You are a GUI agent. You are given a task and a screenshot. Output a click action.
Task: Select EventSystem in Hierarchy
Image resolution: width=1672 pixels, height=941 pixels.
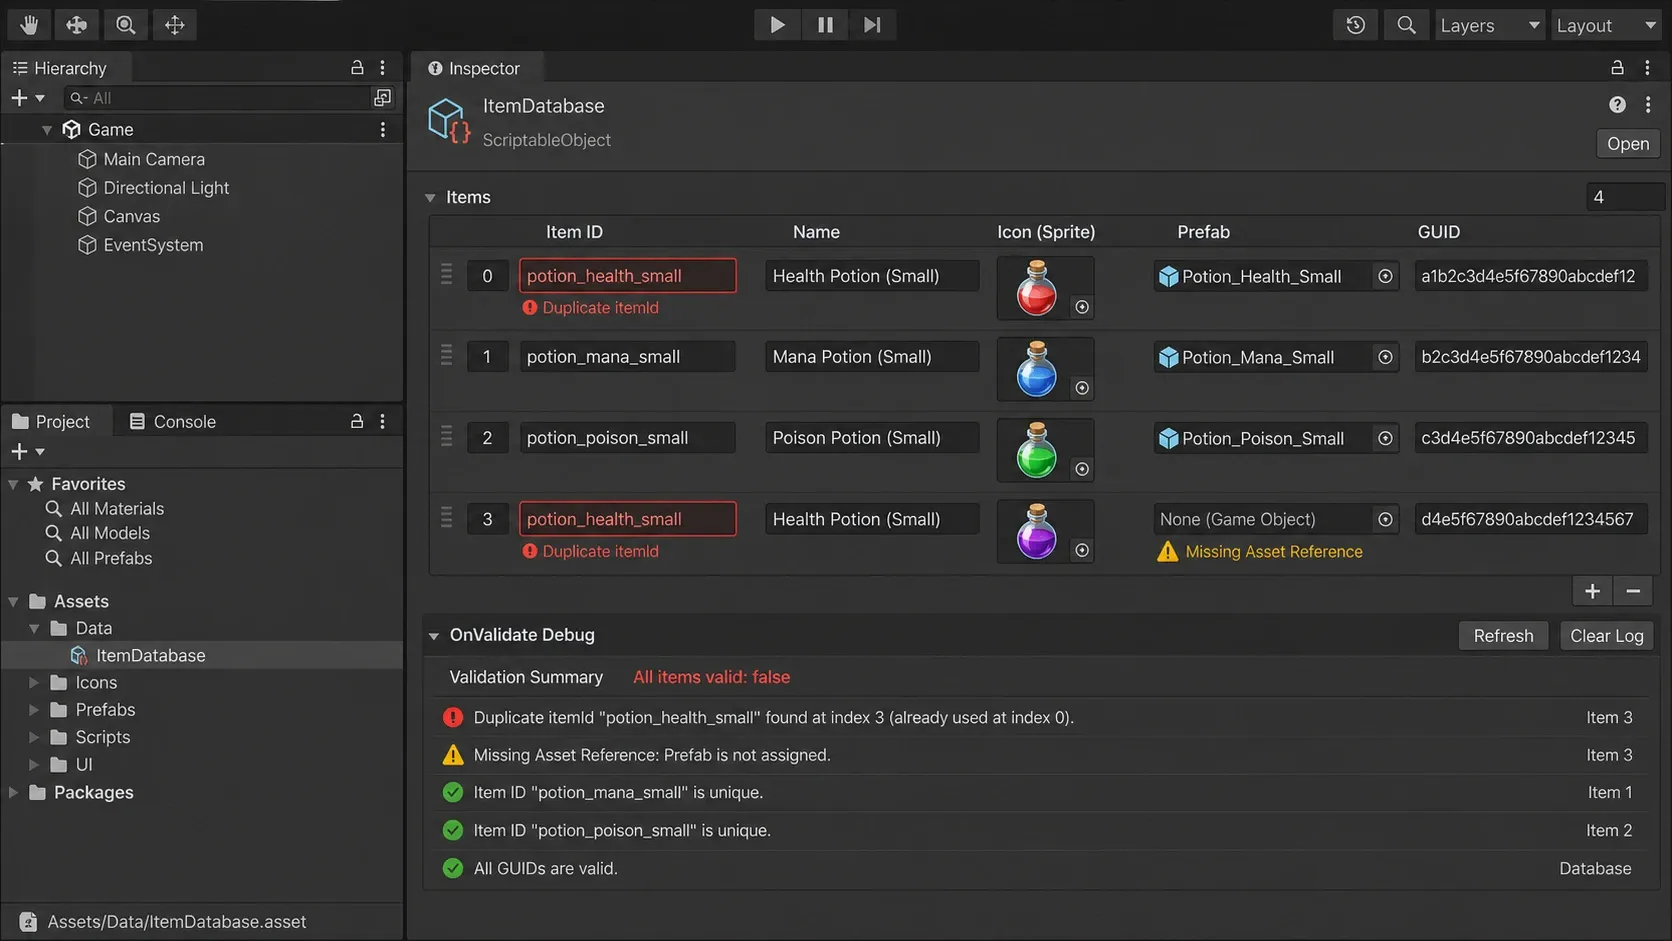point(140,245)
